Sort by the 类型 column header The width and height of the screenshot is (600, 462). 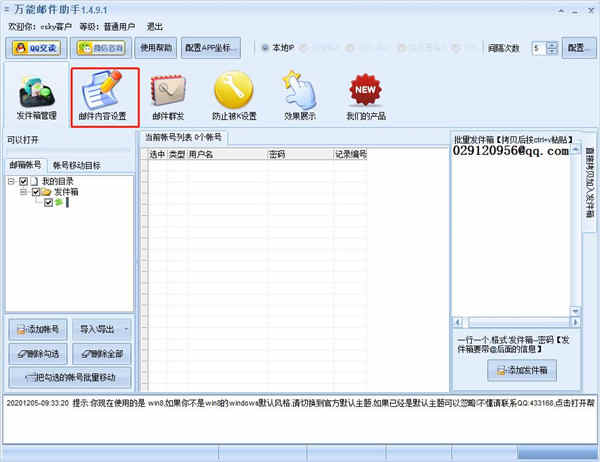click(x=177, y=154)
